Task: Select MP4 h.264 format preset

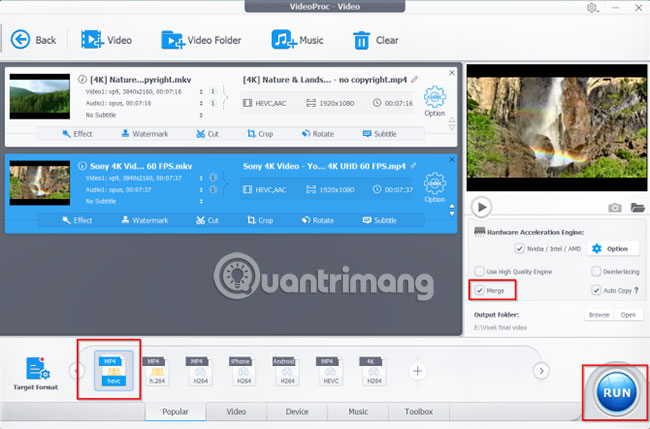Action: 156,371
